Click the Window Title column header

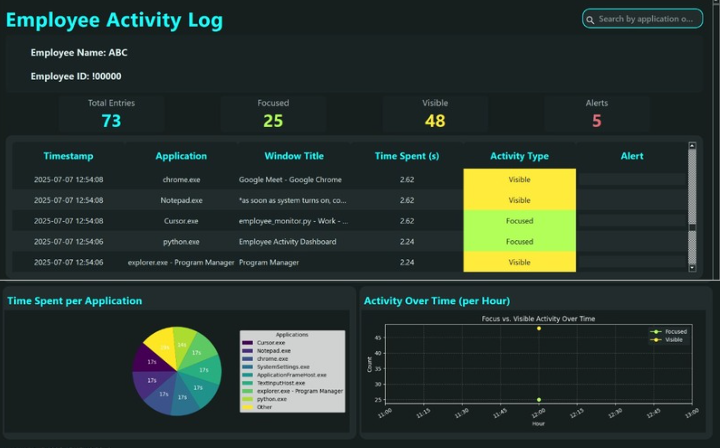[x=294, y=156]
